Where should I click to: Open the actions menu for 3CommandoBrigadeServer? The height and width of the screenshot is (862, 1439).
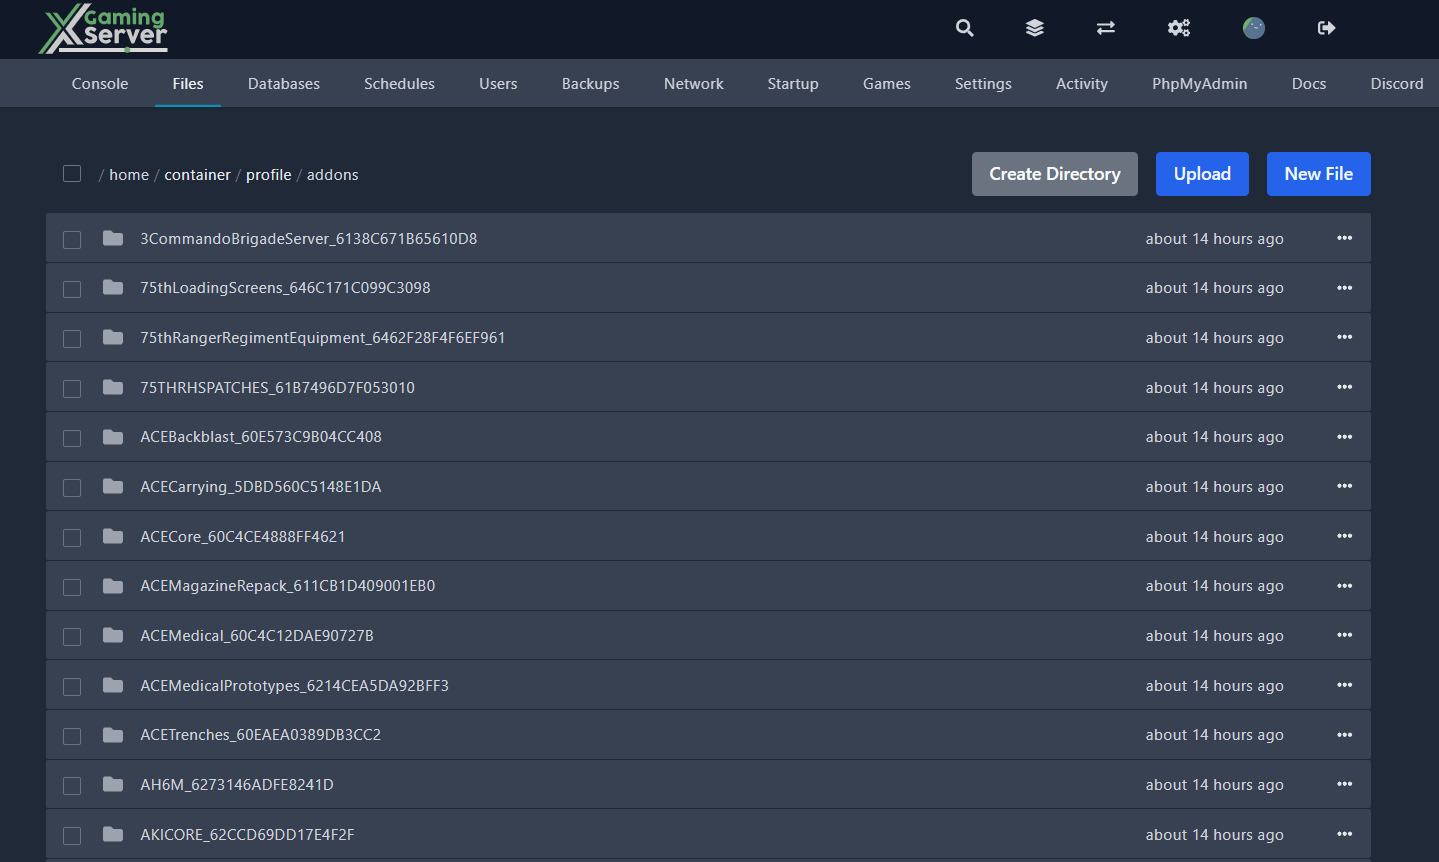(1344, 238)
